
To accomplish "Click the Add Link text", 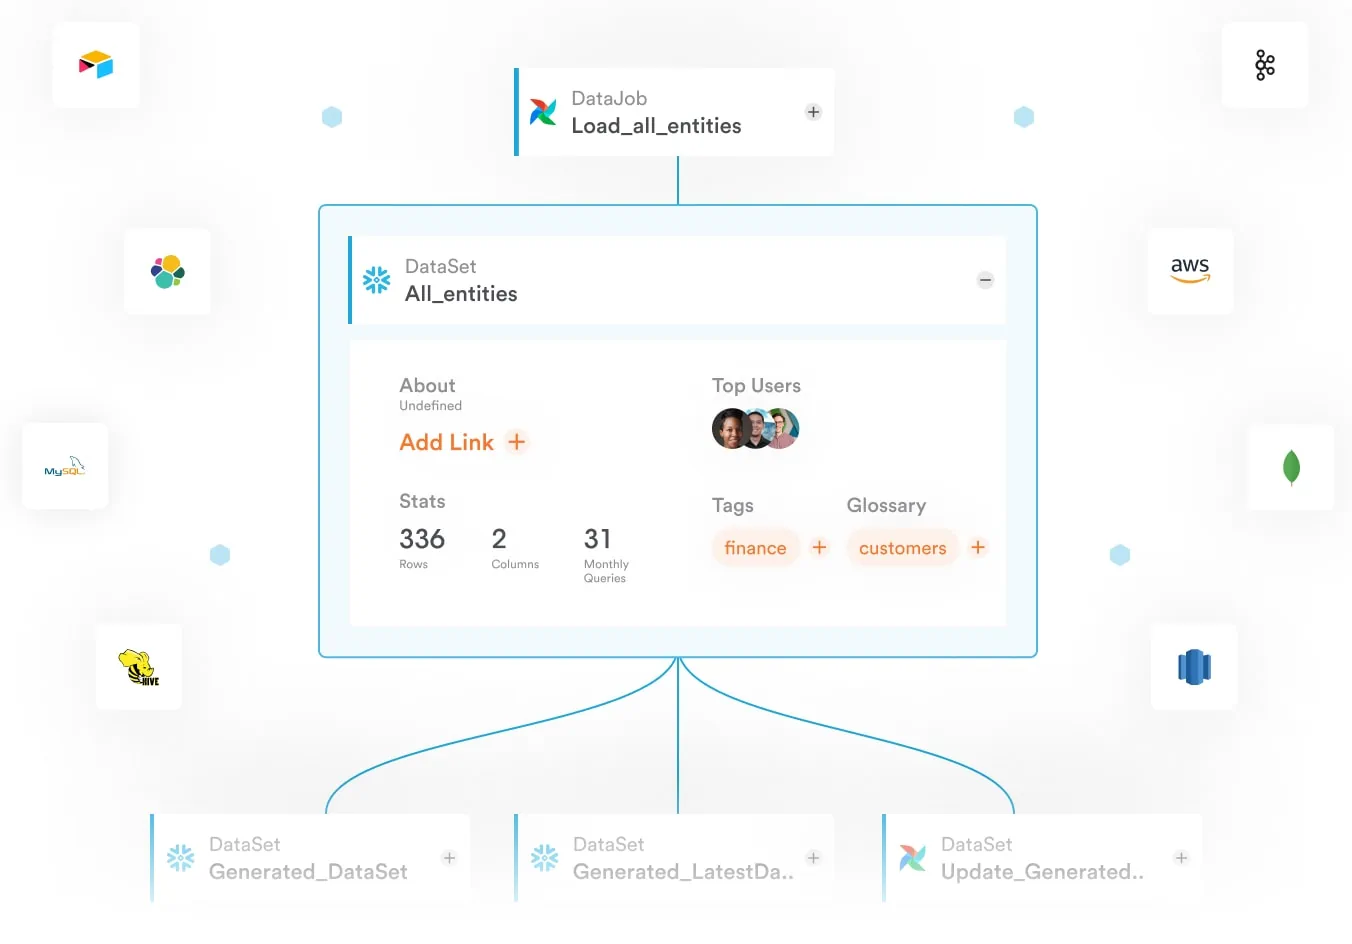I will coord(446,442).
